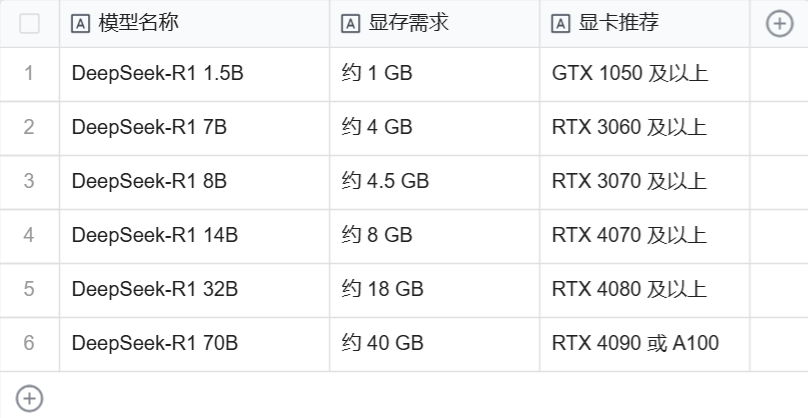This screenshot has height=418, width=808.
Task: Click the text type icon beside 模型名称
Action: [80, 23]
